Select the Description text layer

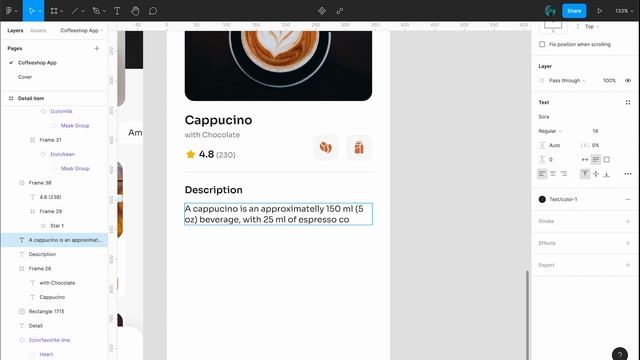(42, 254)
